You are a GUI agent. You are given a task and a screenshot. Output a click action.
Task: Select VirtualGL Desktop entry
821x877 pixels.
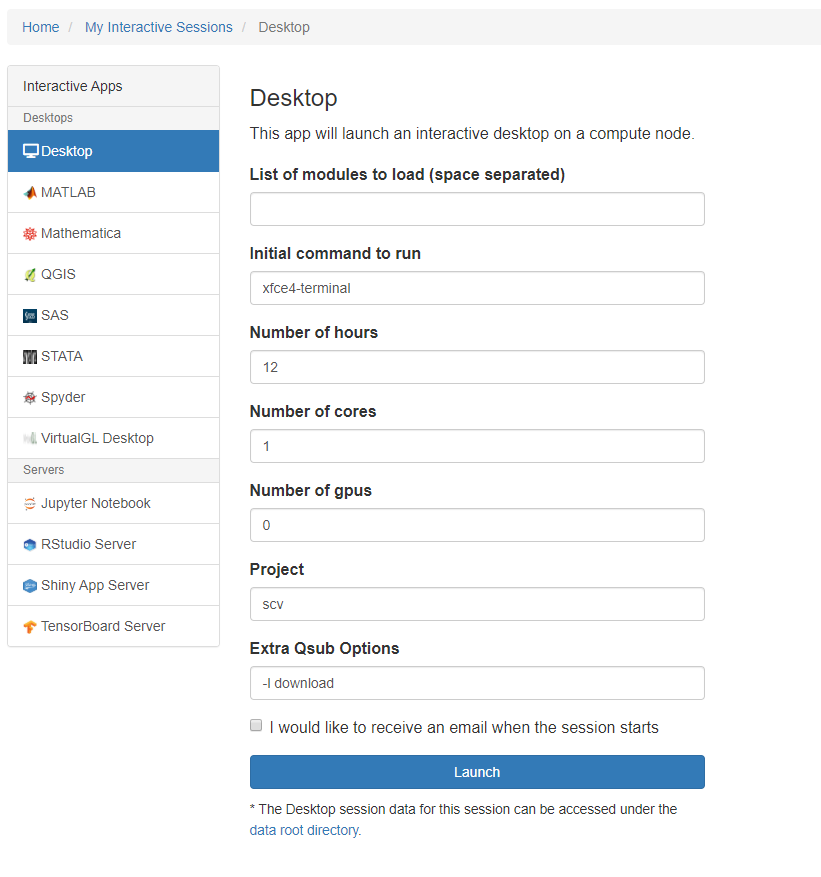(114, 438)
